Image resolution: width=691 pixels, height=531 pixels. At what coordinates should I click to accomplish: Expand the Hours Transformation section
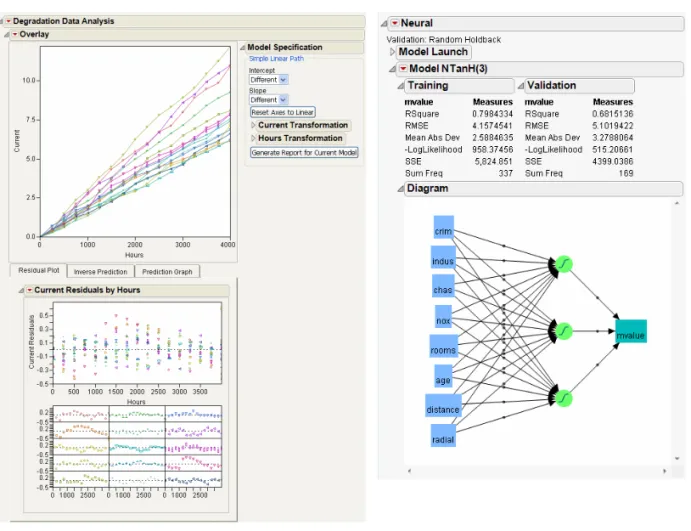click(x=253, y=138)
